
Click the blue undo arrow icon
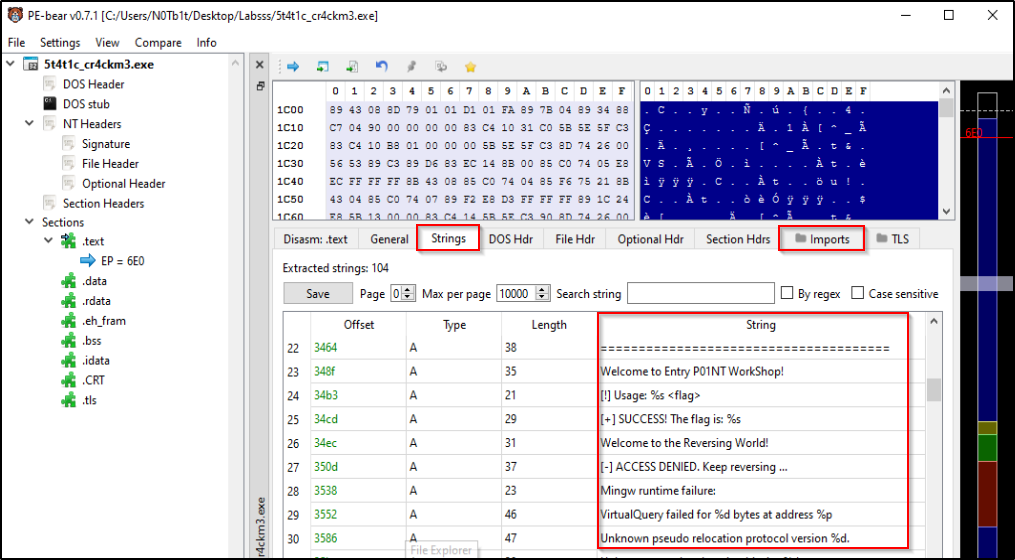pos(381,67)
